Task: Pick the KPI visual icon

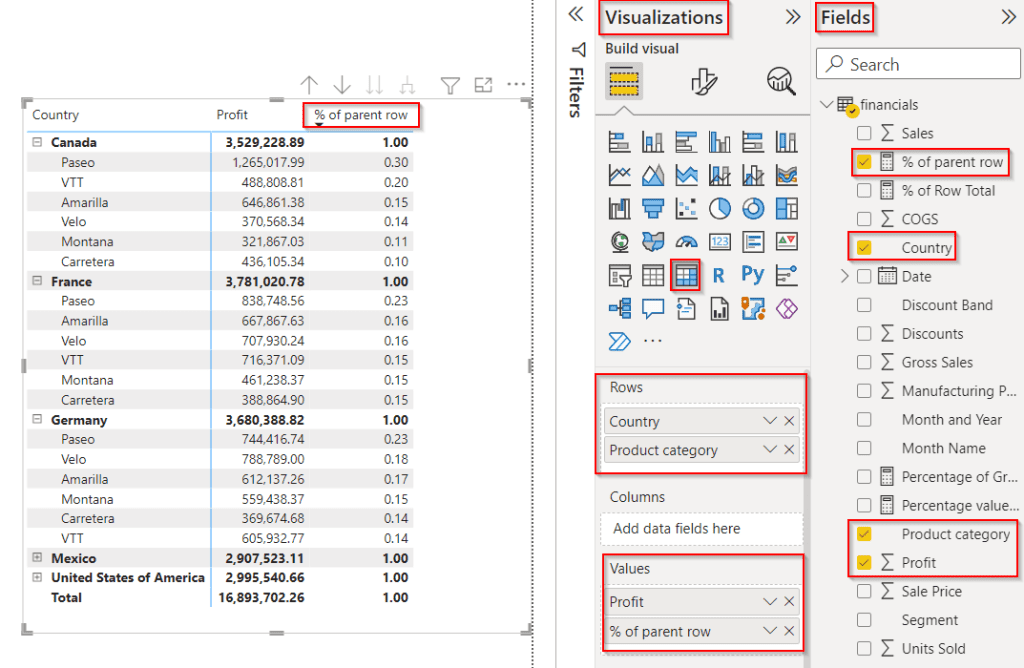Action: [x=786, y=242]
